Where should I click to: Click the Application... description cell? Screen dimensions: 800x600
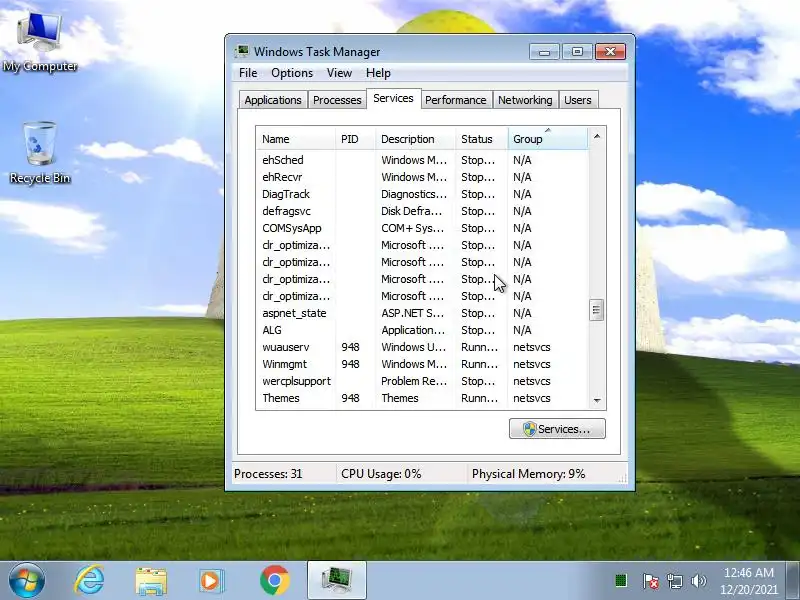(414, 330)
